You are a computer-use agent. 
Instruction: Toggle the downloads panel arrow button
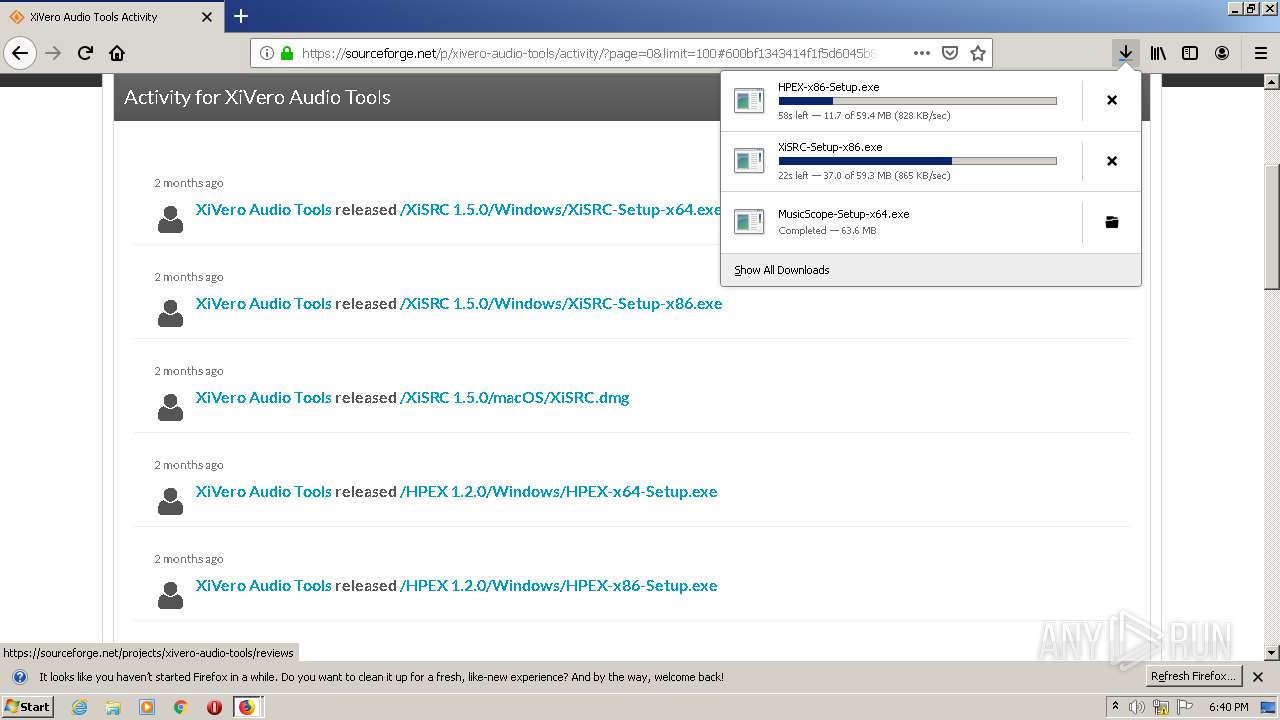[x=1126, y=53]
